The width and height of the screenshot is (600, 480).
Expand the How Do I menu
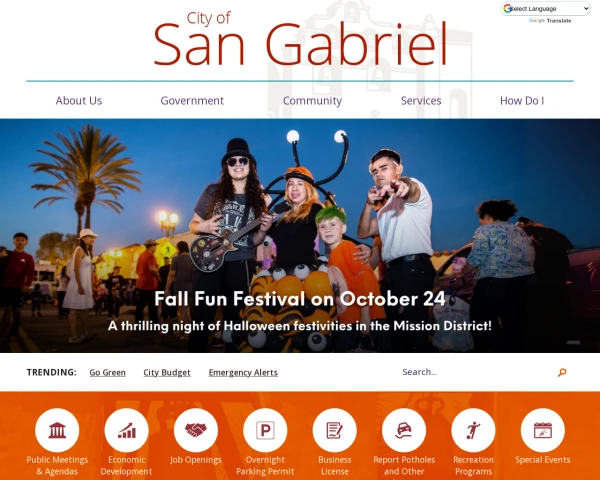point(522,101)
